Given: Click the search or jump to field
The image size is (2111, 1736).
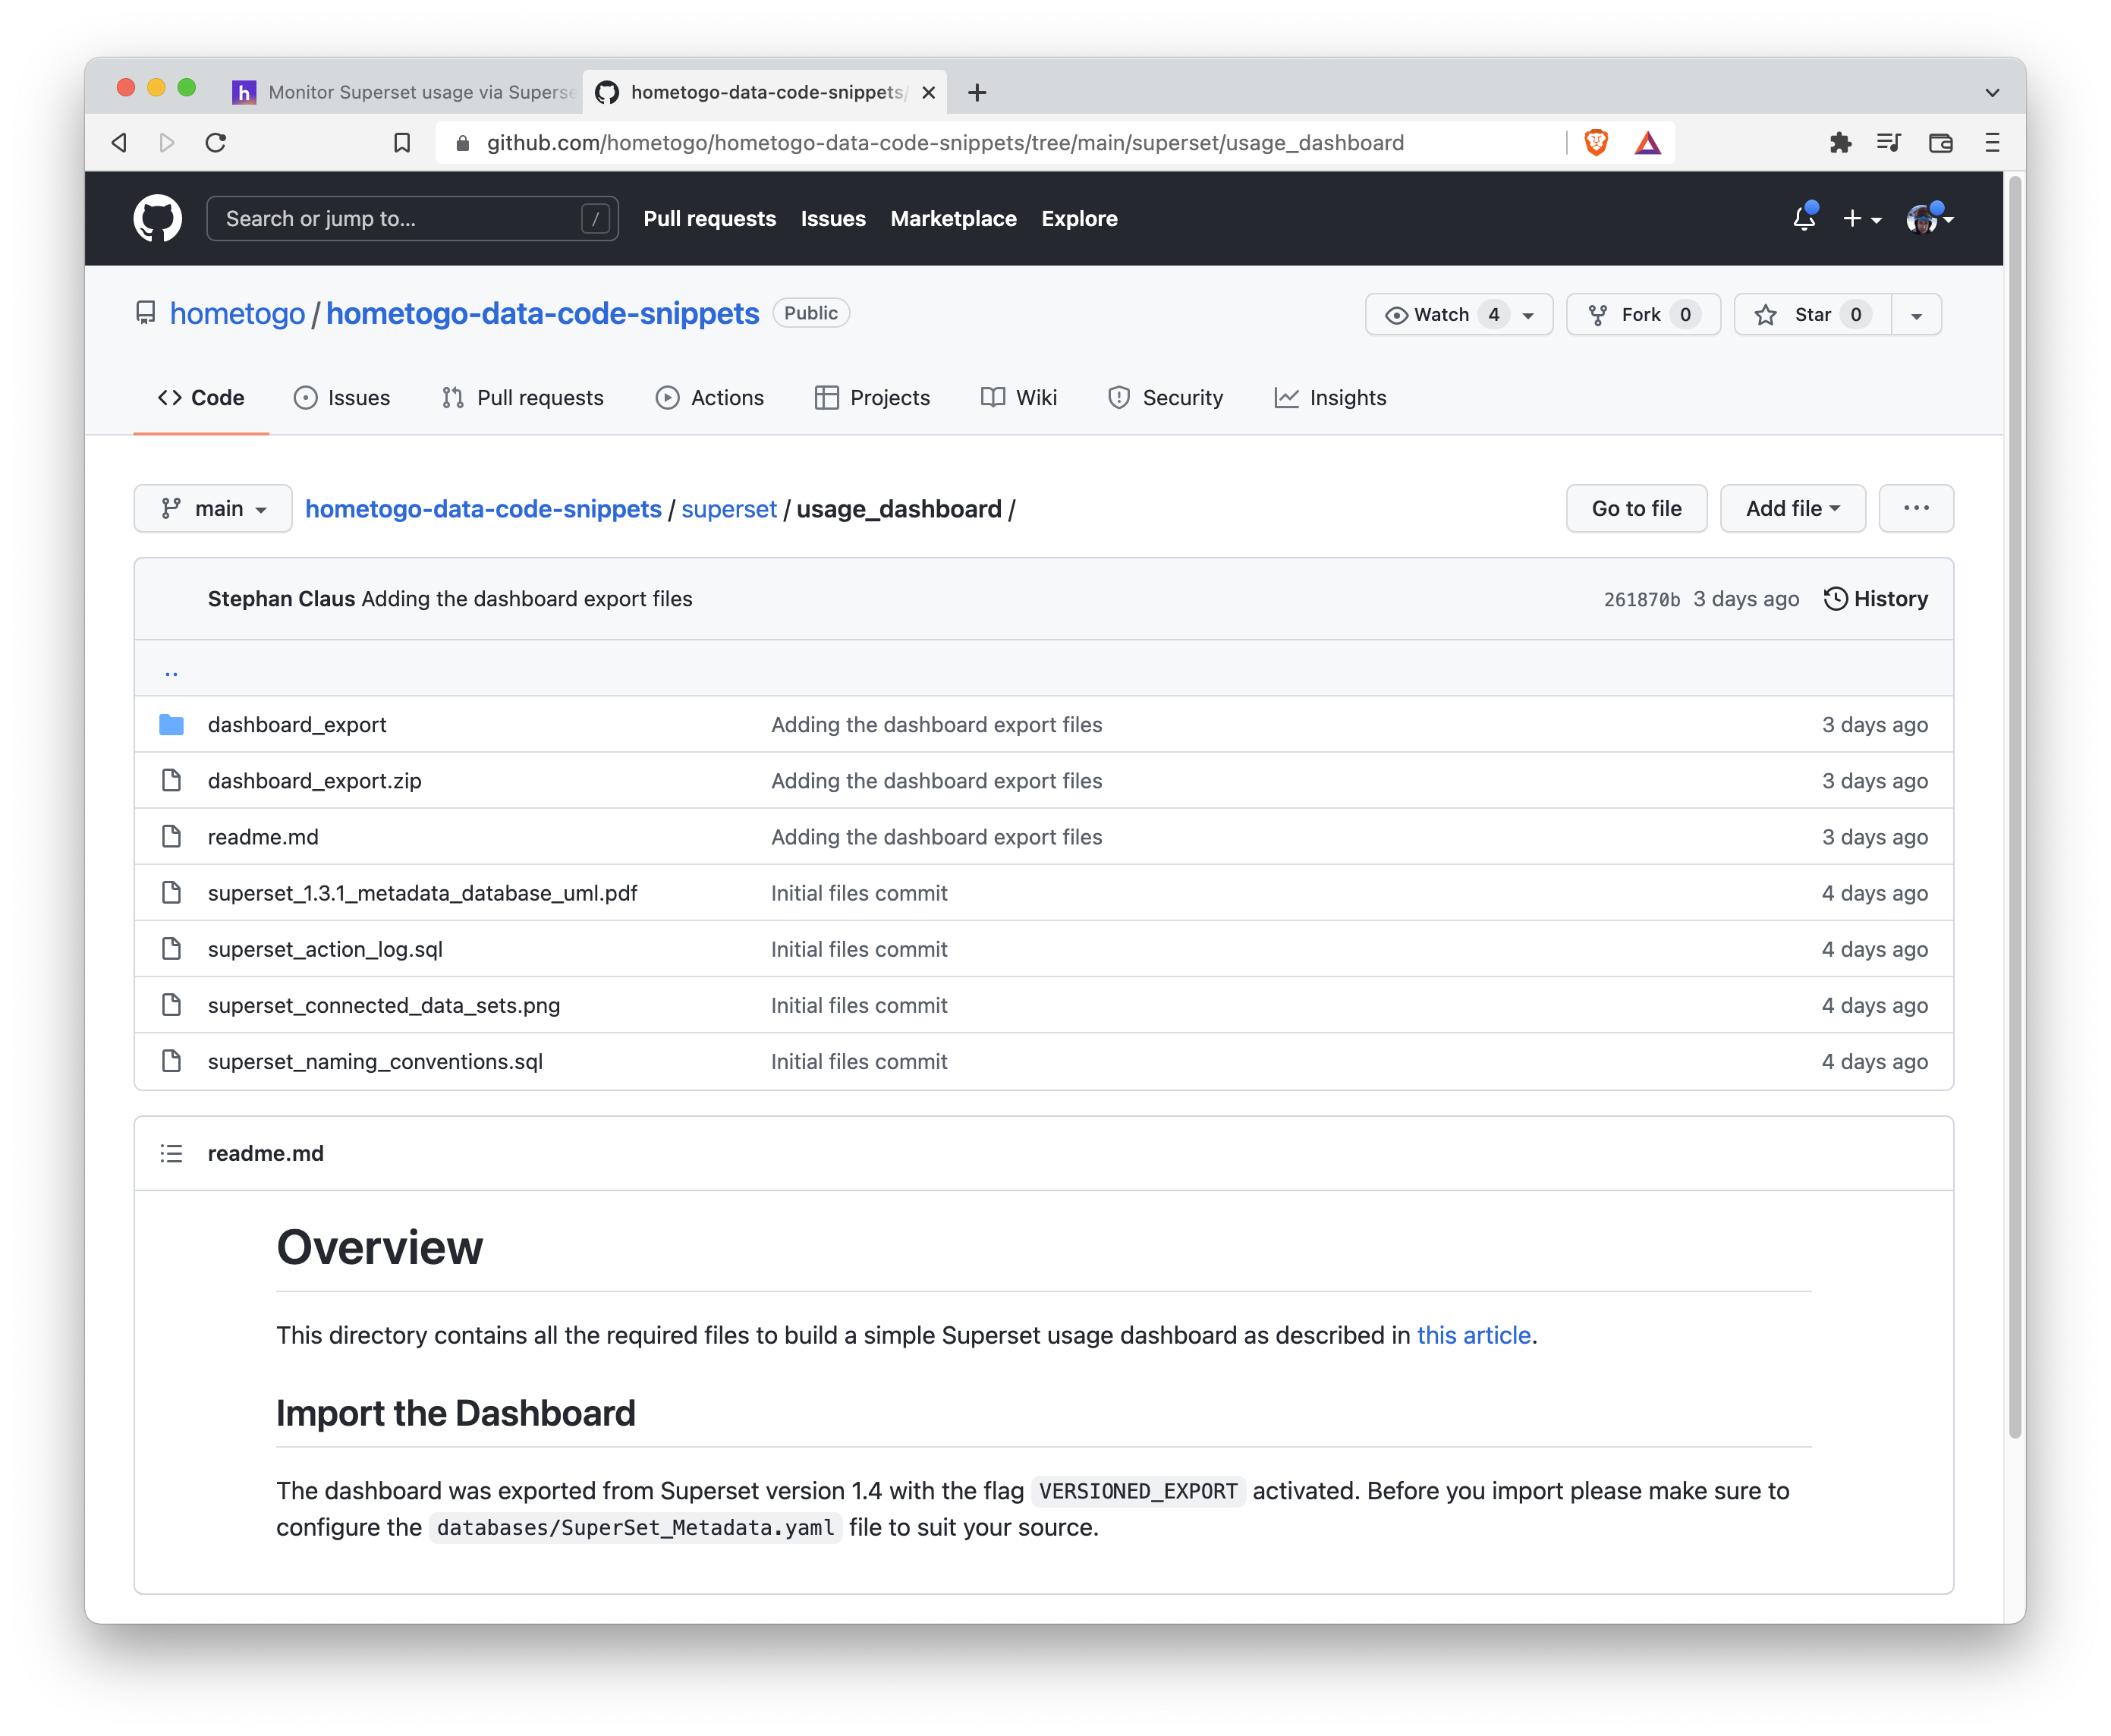Looking at the screenshot, I should (412, 218).
